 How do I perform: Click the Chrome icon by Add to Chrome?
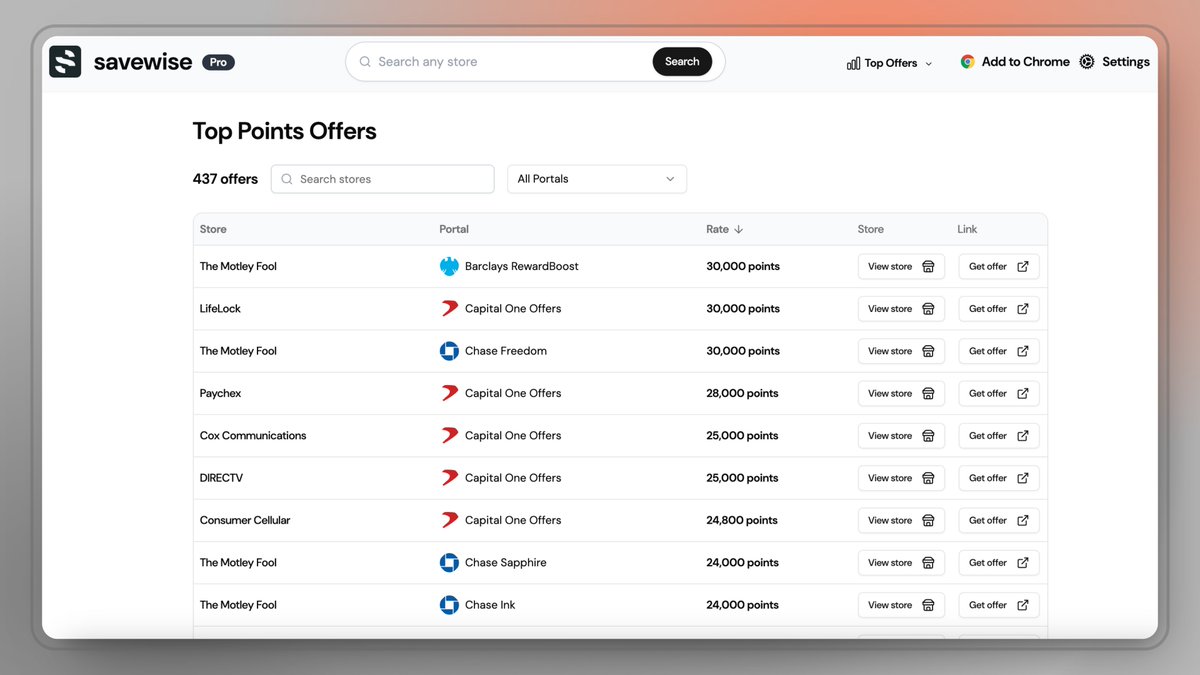click(967, 62)
